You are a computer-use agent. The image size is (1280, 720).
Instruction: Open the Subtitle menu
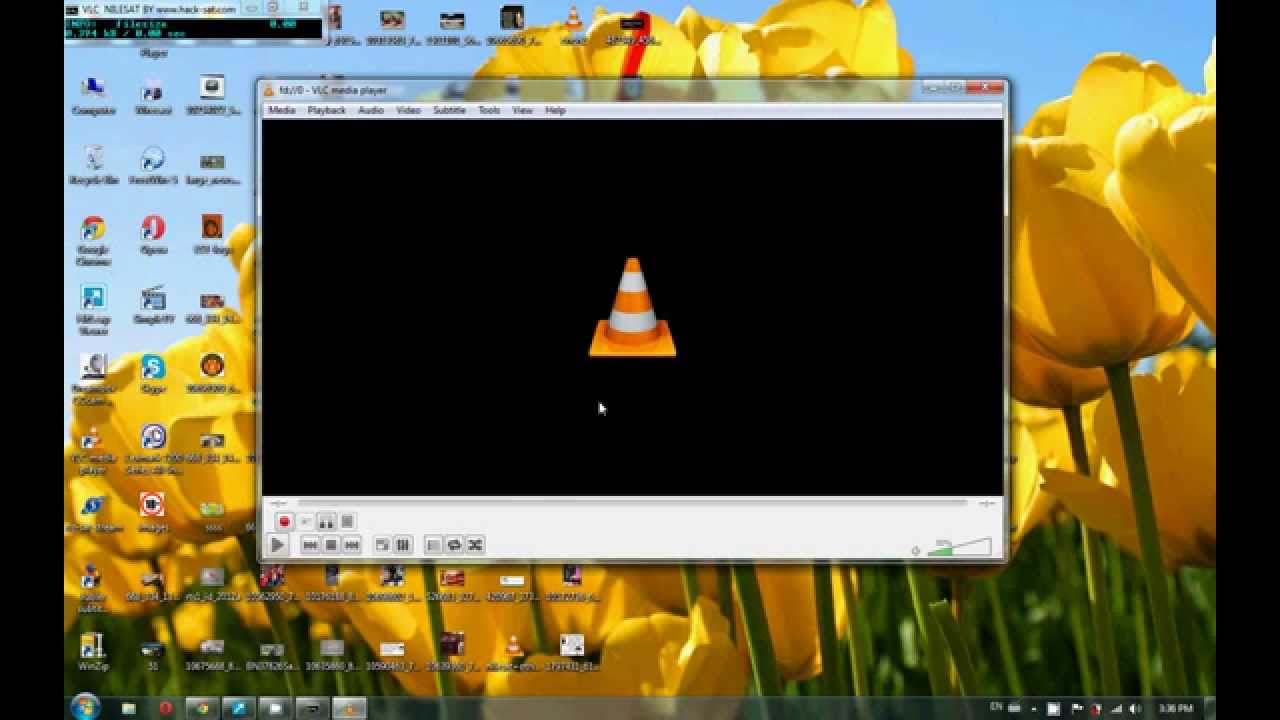(449, 110)
